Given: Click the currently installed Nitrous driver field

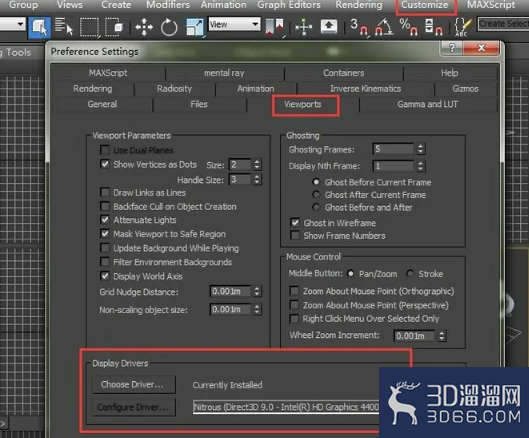Looking at the screenshot, I should click(286, 407).
